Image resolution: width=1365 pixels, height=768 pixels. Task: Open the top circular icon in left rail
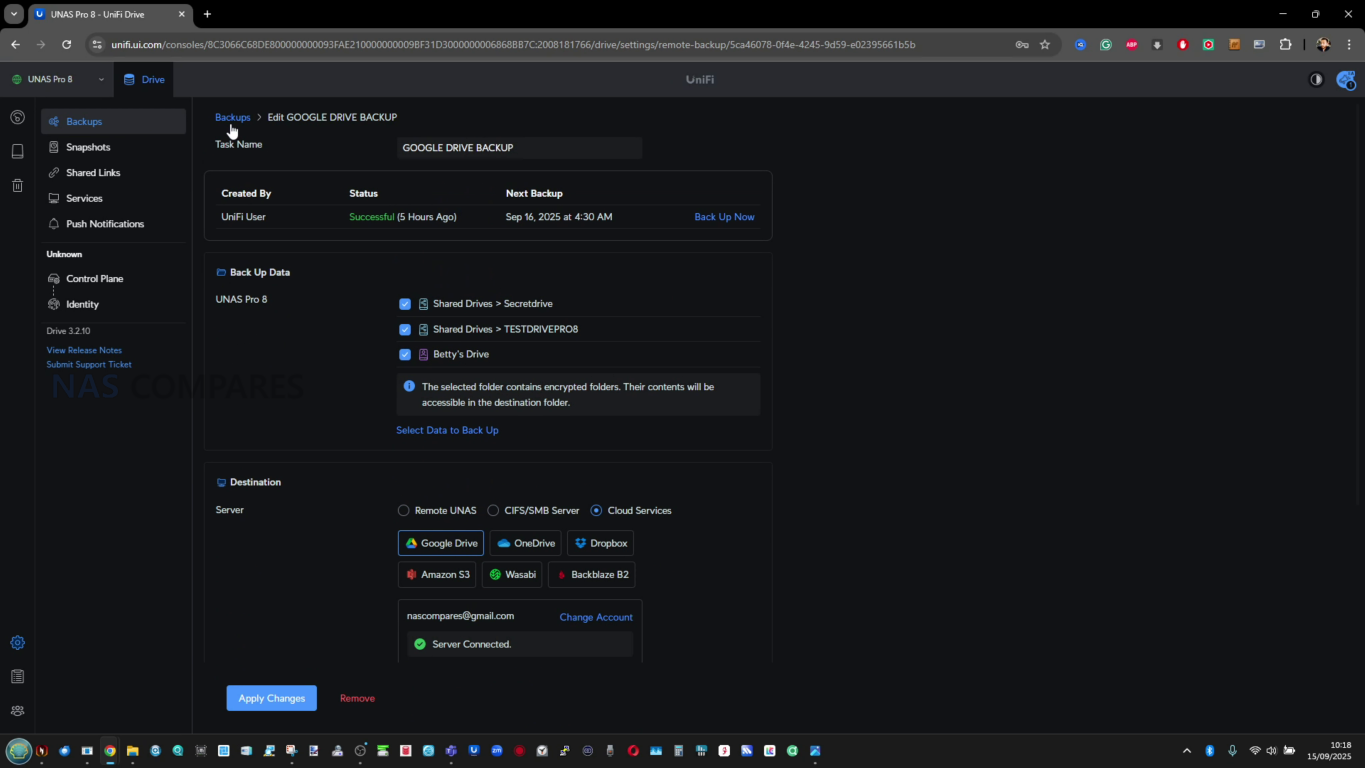click(x=17, y=117)
